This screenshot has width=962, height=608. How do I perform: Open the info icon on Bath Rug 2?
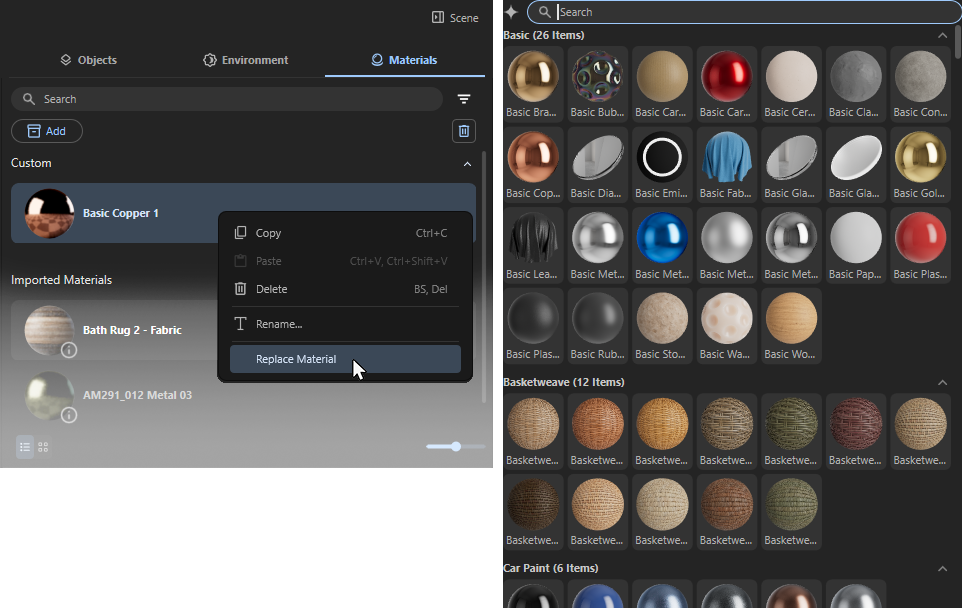pos(69,350)
